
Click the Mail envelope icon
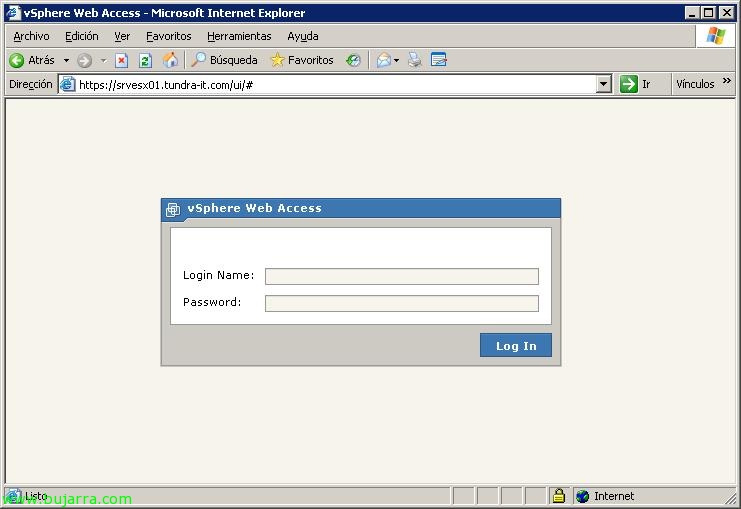point(384,60)
